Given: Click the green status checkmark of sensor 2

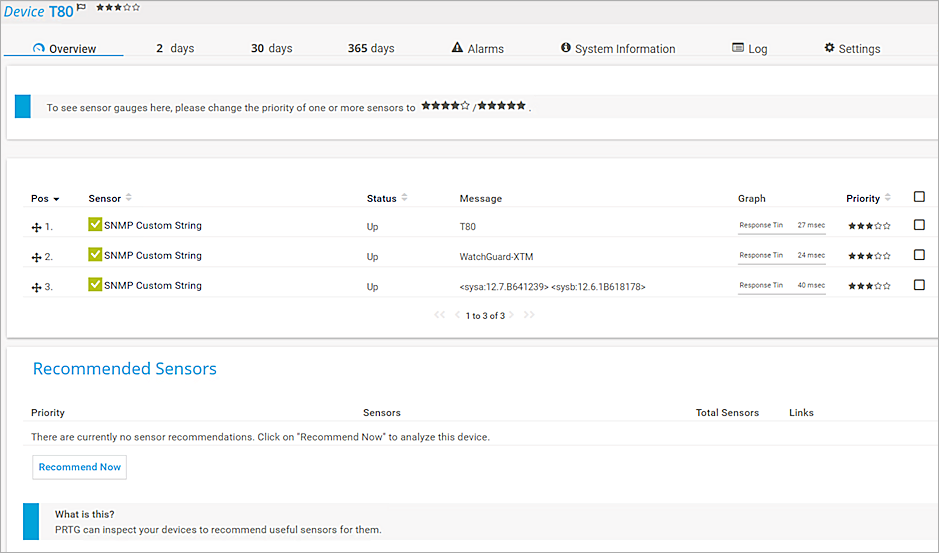Looking at the screenshot, I should (95, 255).
